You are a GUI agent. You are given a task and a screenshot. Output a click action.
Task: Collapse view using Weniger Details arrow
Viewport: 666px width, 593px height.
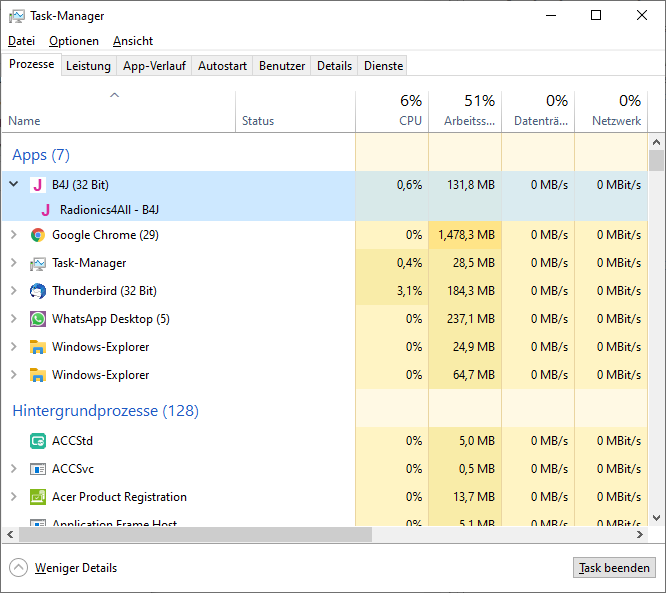coord(19,568)
